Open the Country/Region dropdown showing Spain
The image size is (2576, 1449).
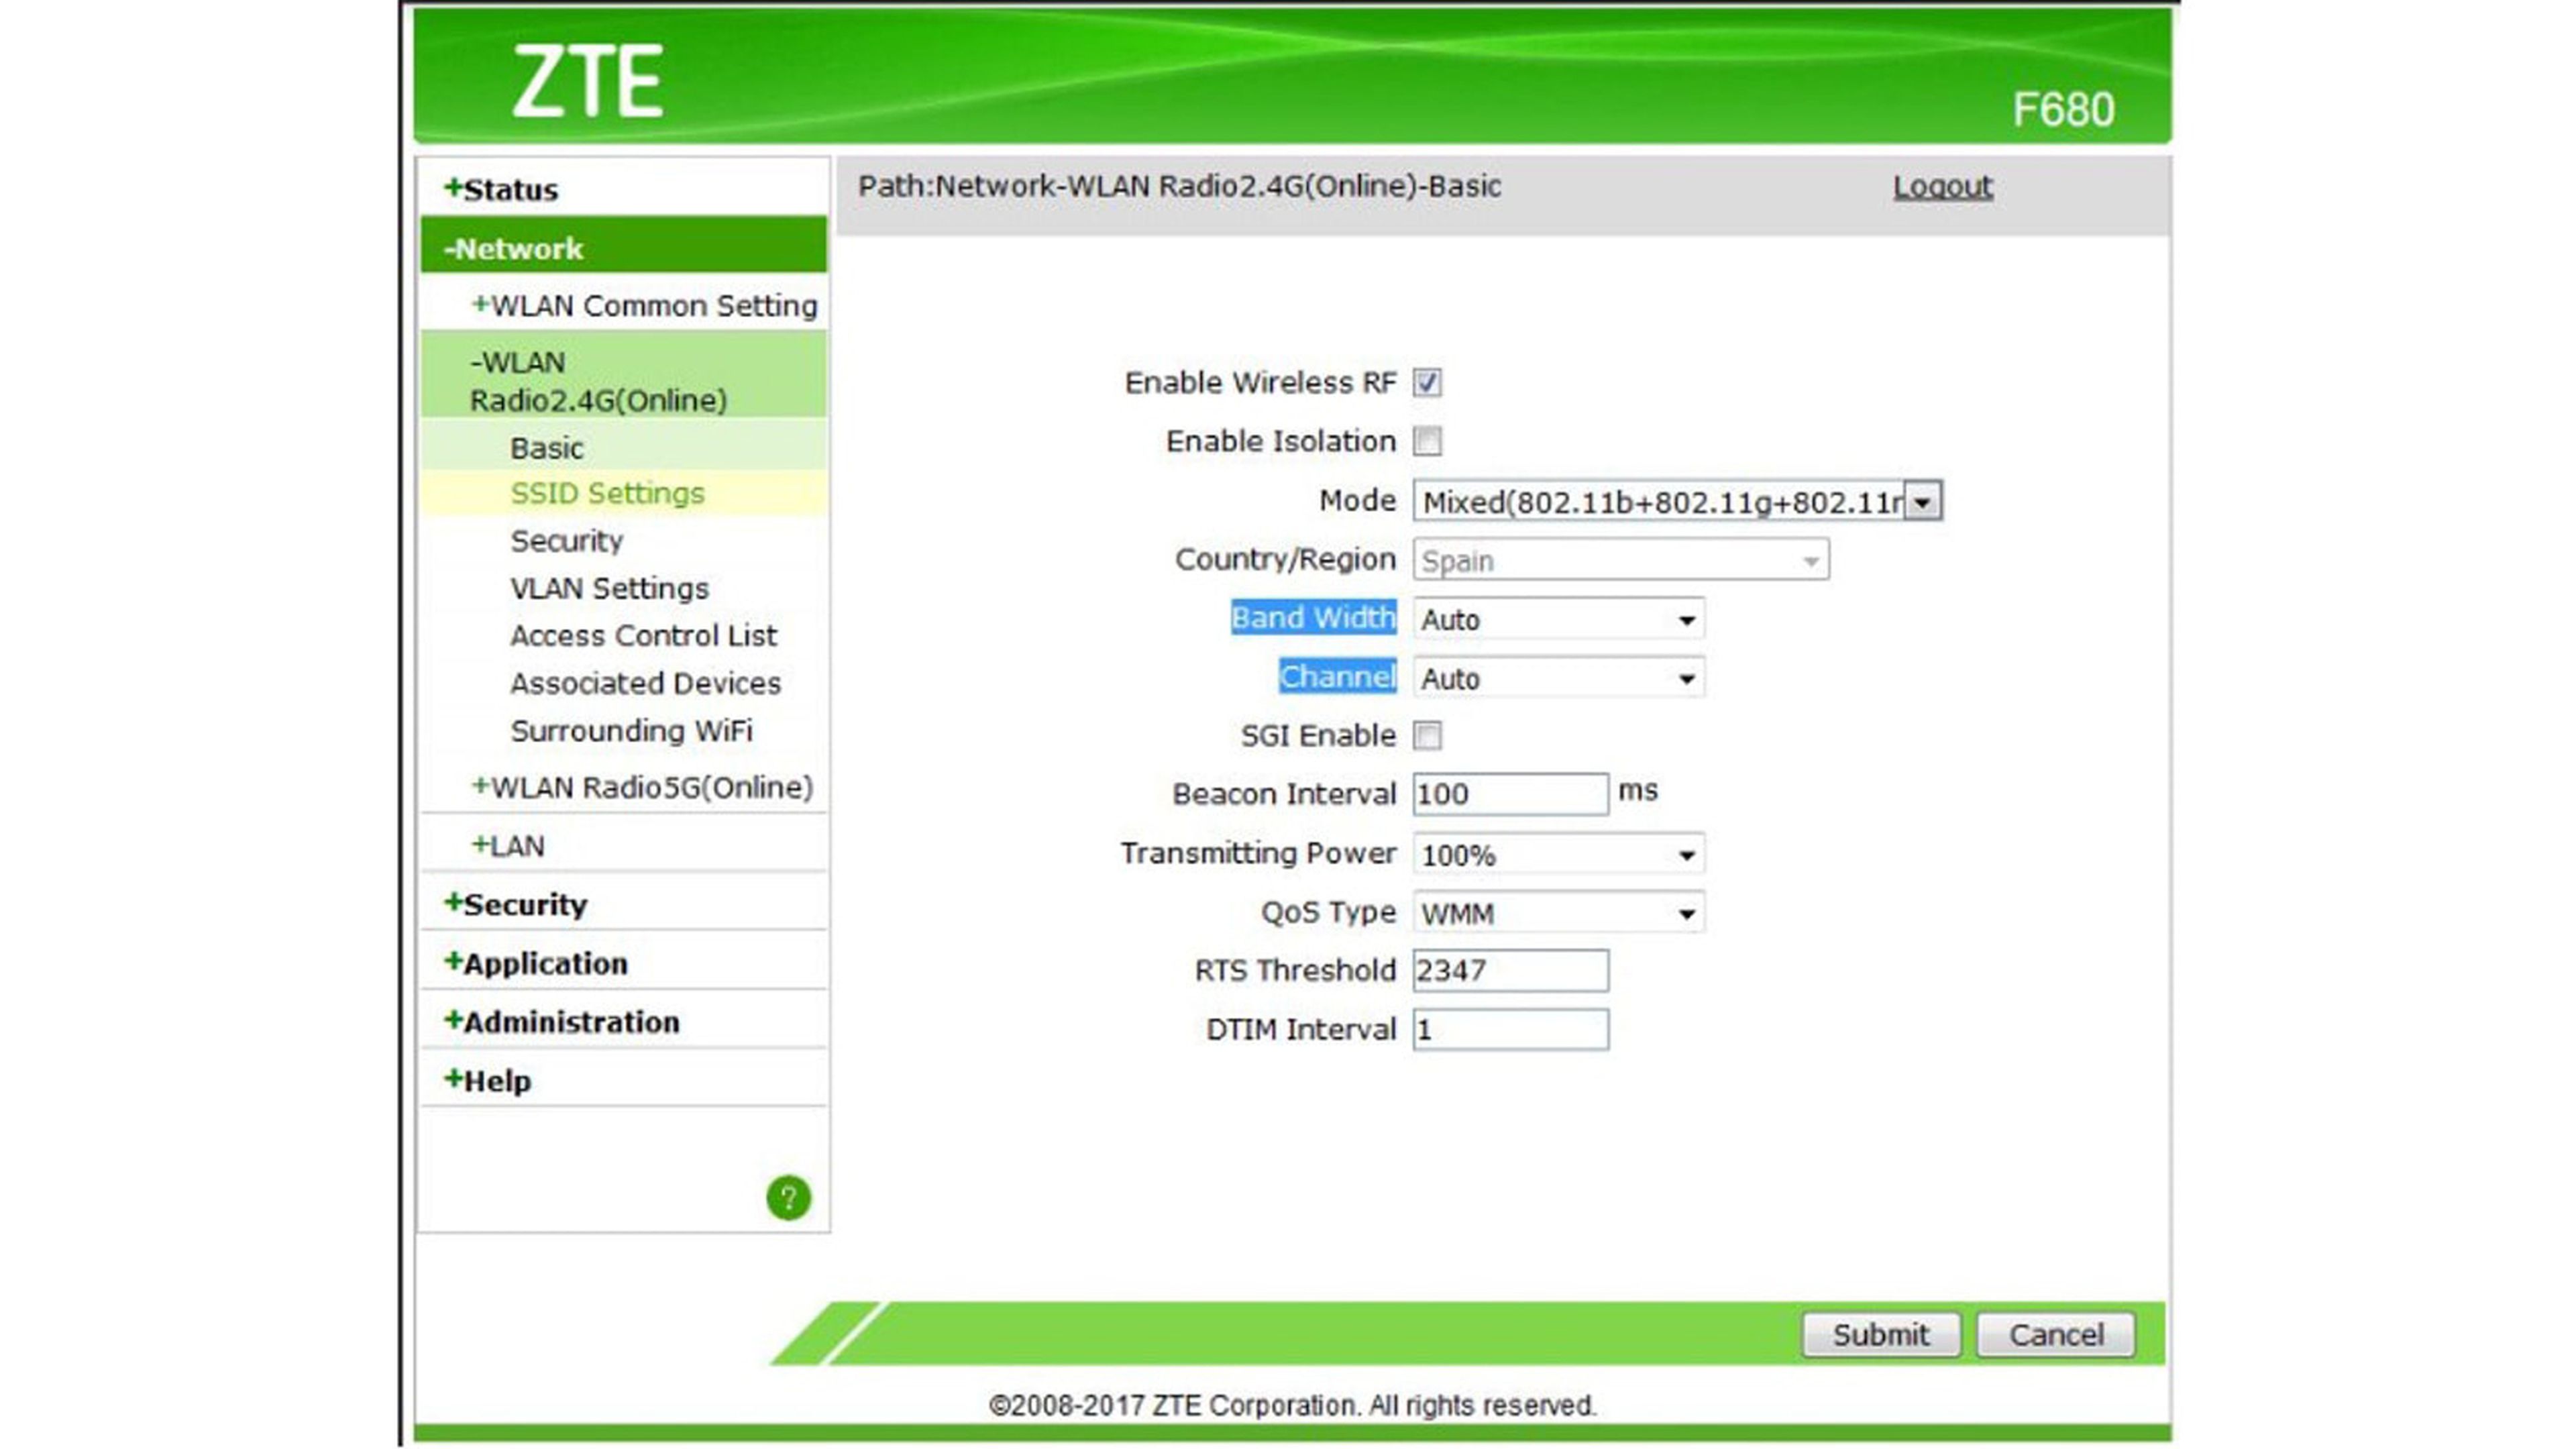(1621, 560)
